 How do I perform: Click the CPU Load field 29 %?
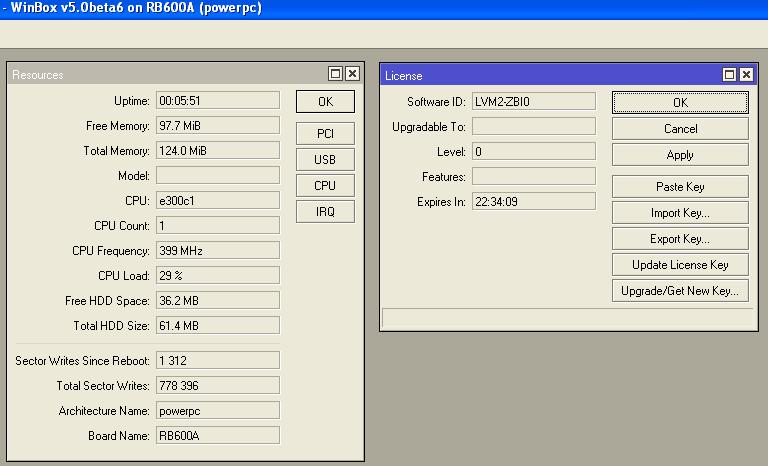(x=218, y=275)
